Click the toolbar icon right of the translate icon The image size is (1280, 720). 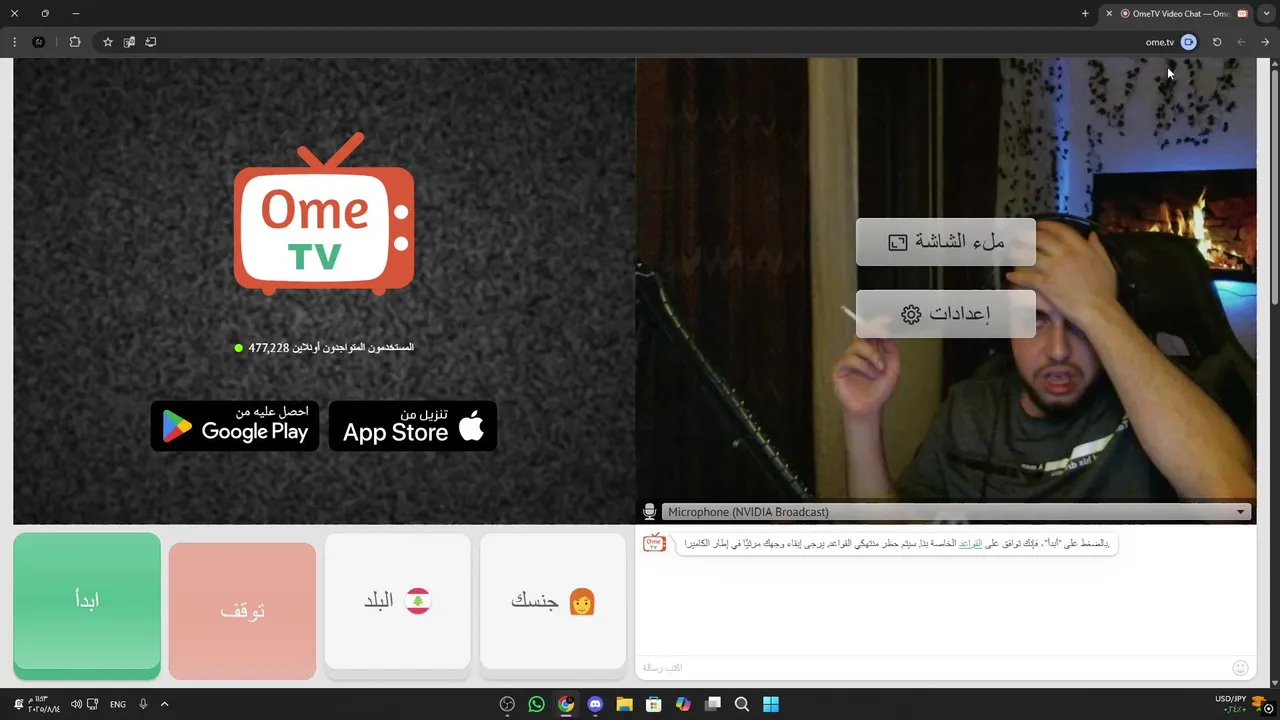click(x=151, y=42)
